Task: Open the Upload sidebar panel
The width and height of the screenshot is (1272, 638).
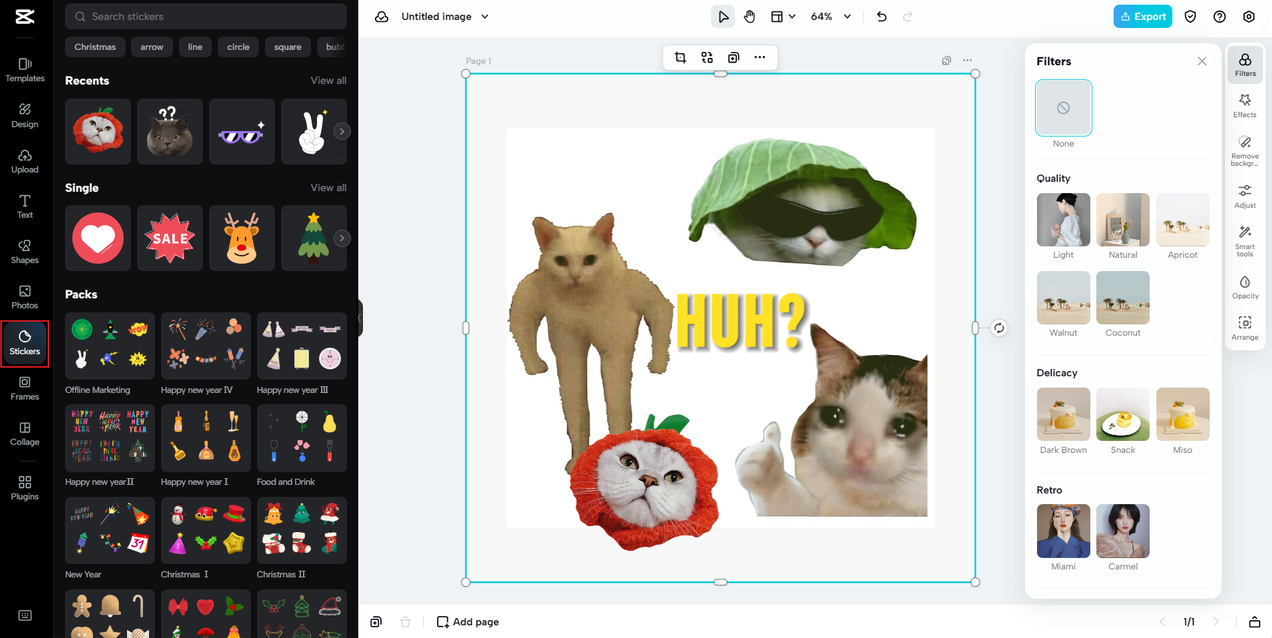Action: [x=25, y=161]
